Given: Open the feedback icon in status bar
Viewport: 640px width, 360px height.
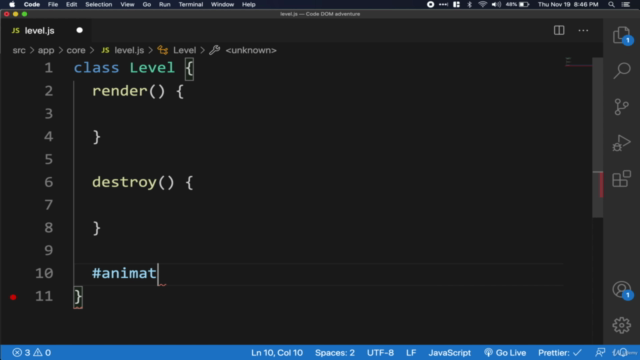Looking at the screenshot, I should click(600, 352).
